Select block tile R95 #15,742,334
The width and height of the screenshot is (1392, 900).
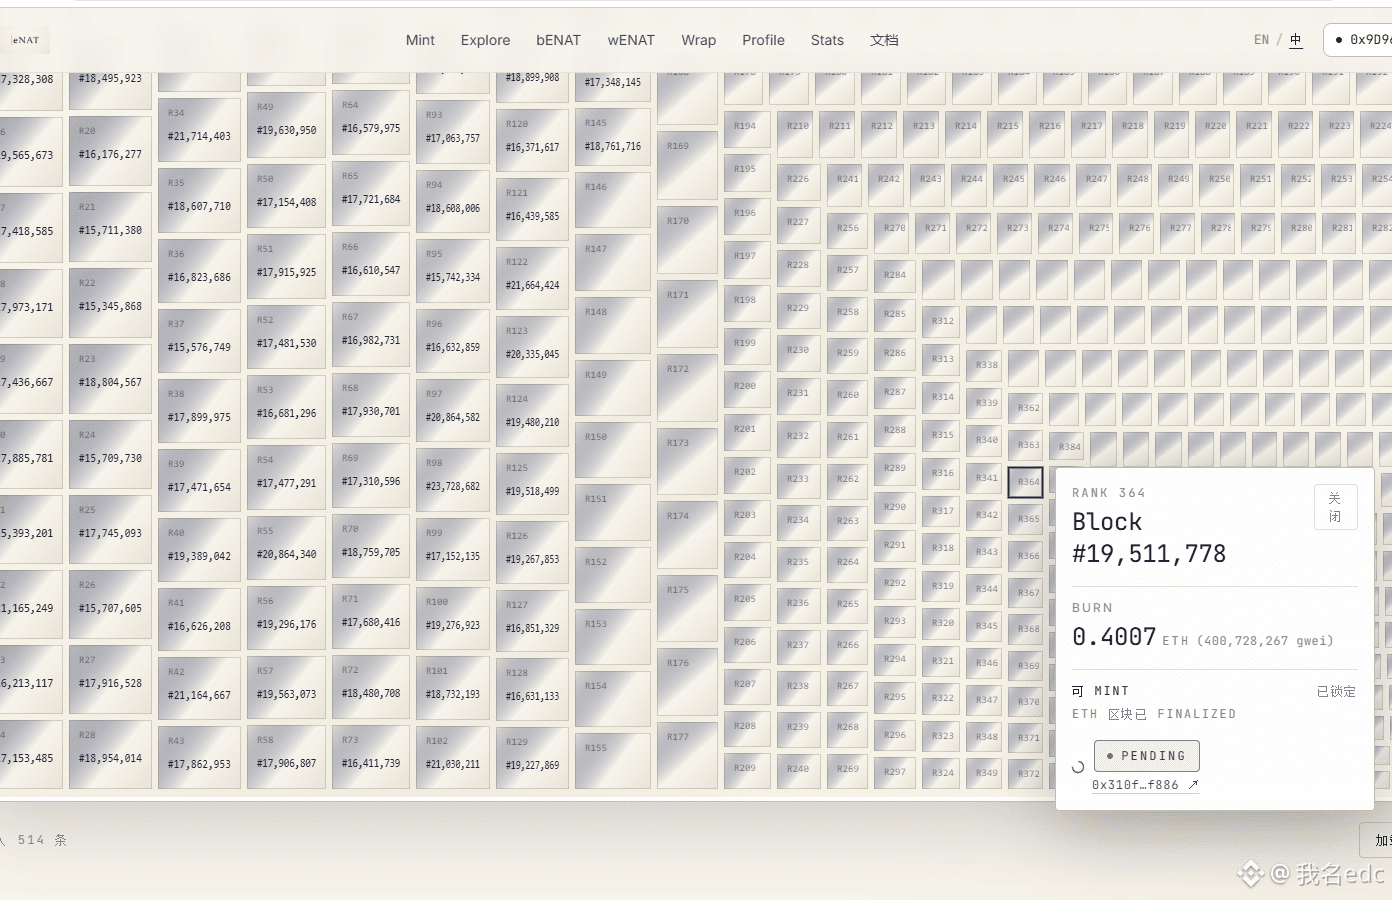452,270
